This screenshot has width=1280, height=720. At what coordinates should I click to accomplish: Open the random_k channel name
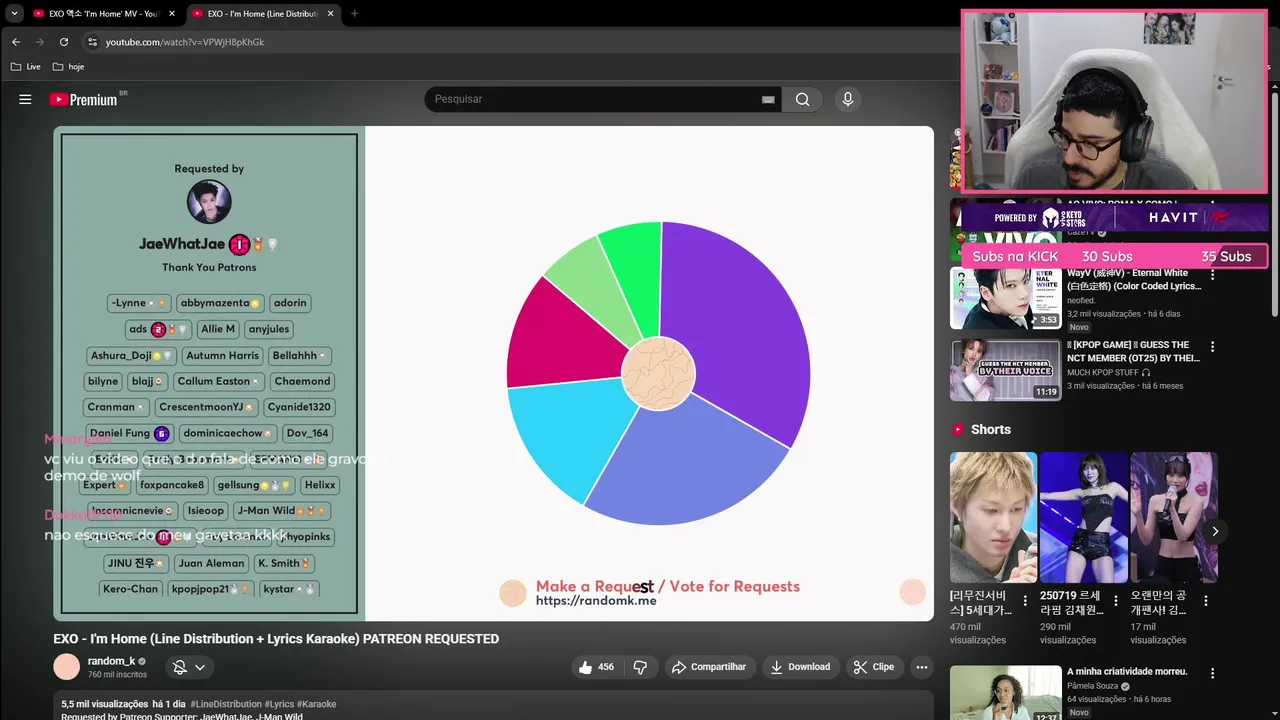coord(111,661)
